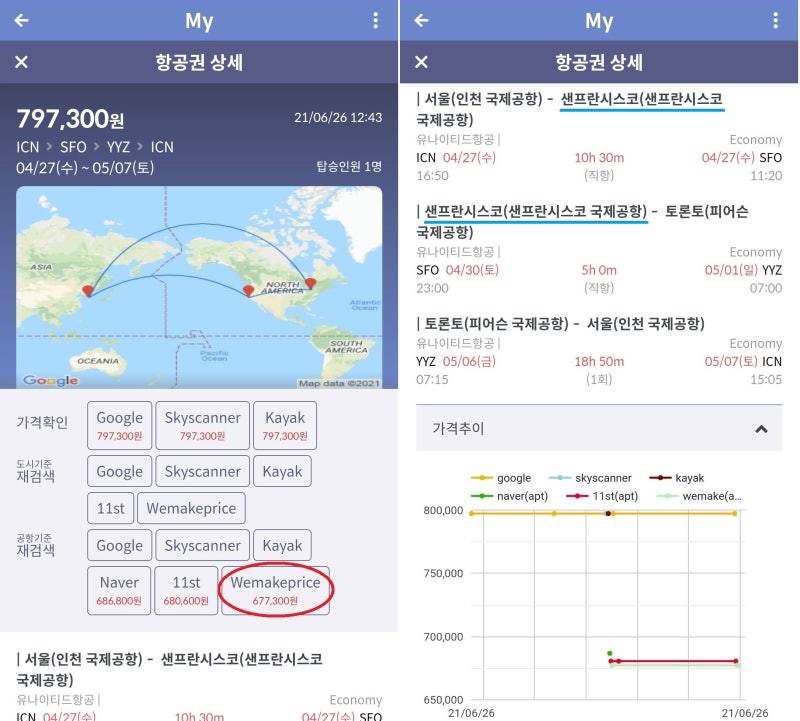Collapse the 가격추이 section using the chevron
Screen dimensions: 800x721
point(761,428)
